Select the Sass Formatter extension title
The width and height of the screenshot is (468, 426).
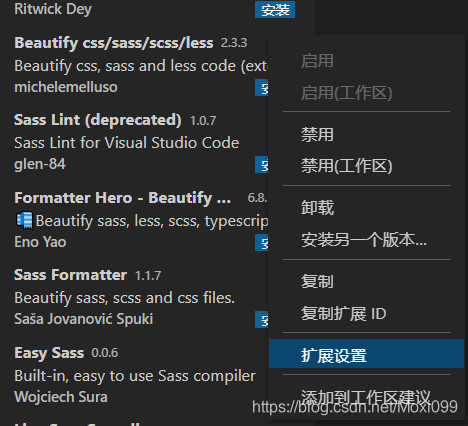point(70,275)
